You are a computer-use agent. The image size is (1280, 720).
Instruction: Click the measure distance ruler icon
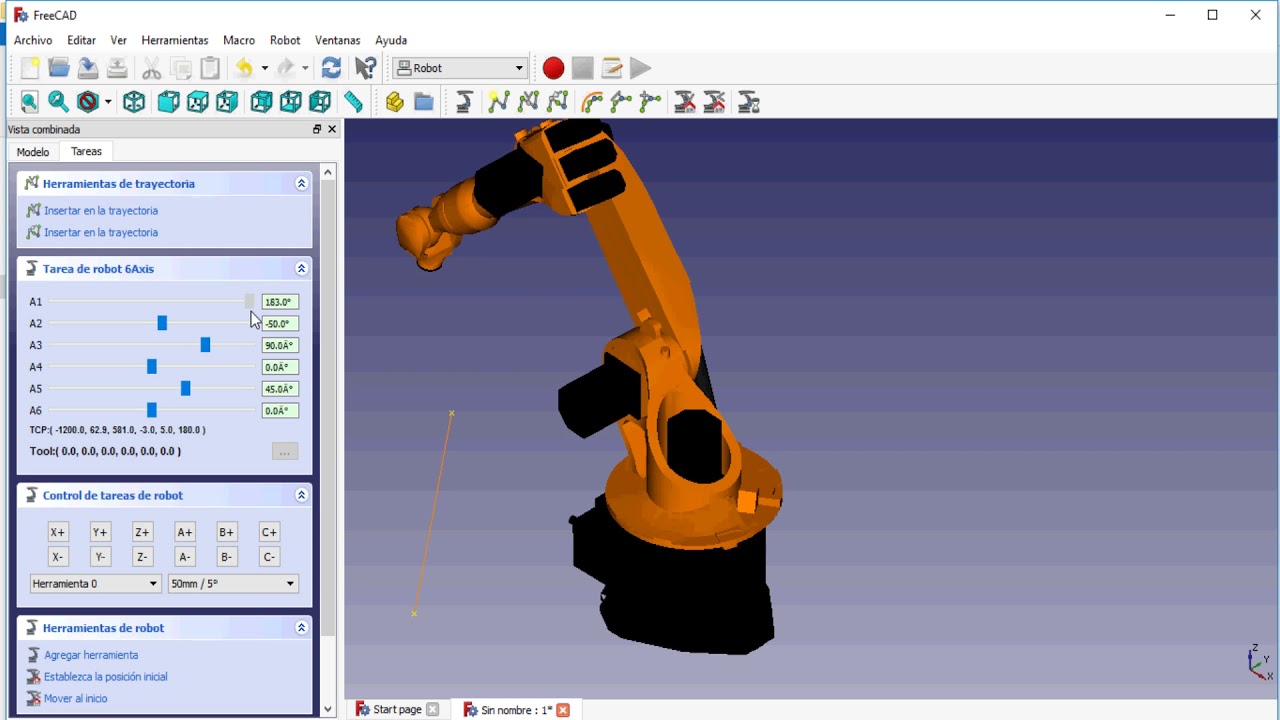tap(354, 102)
